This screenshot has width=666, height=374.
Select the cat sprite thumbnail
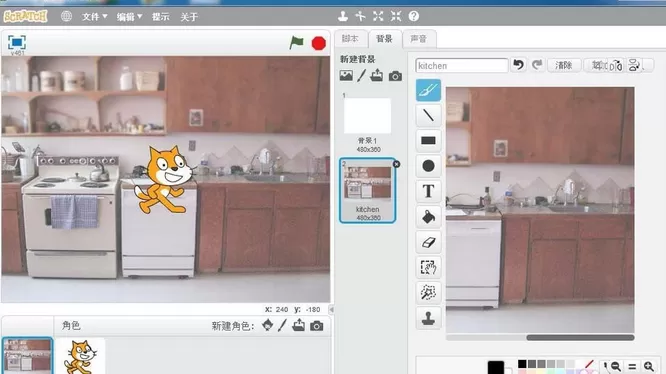(80, 357)
